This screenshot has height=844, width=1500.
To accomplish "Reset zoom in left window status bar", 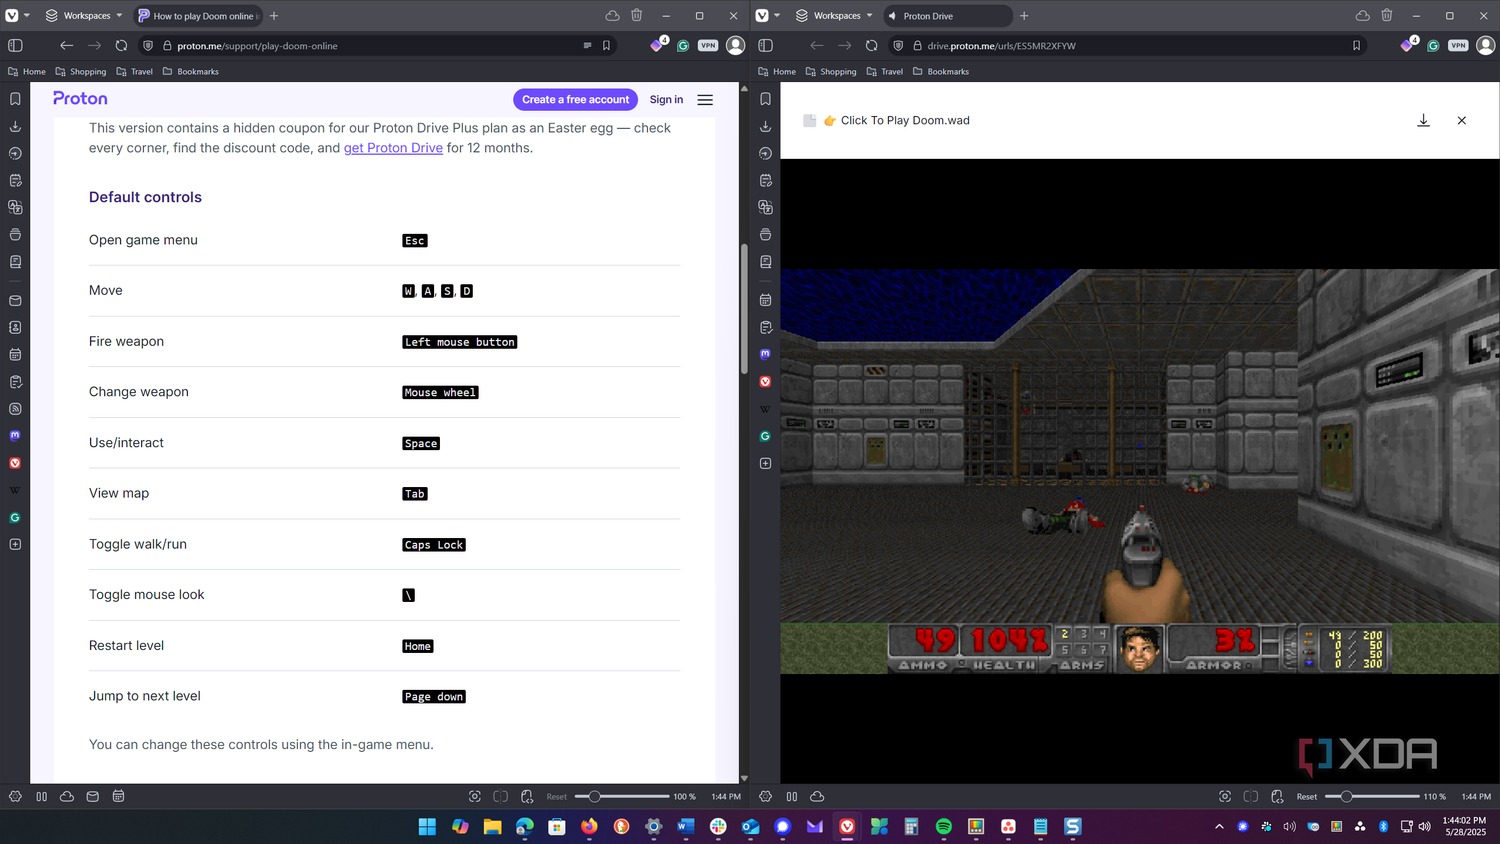I will point(556,797).
